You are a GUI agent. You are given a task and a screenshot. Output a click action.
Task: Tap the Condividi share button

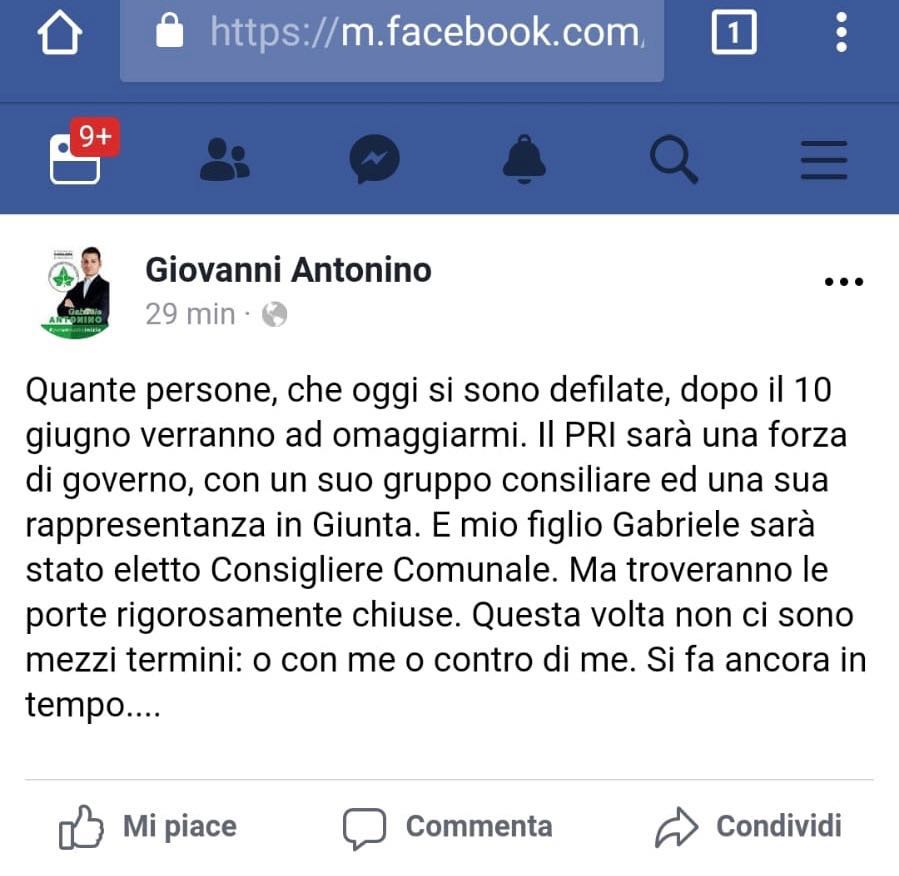point(748,827)
